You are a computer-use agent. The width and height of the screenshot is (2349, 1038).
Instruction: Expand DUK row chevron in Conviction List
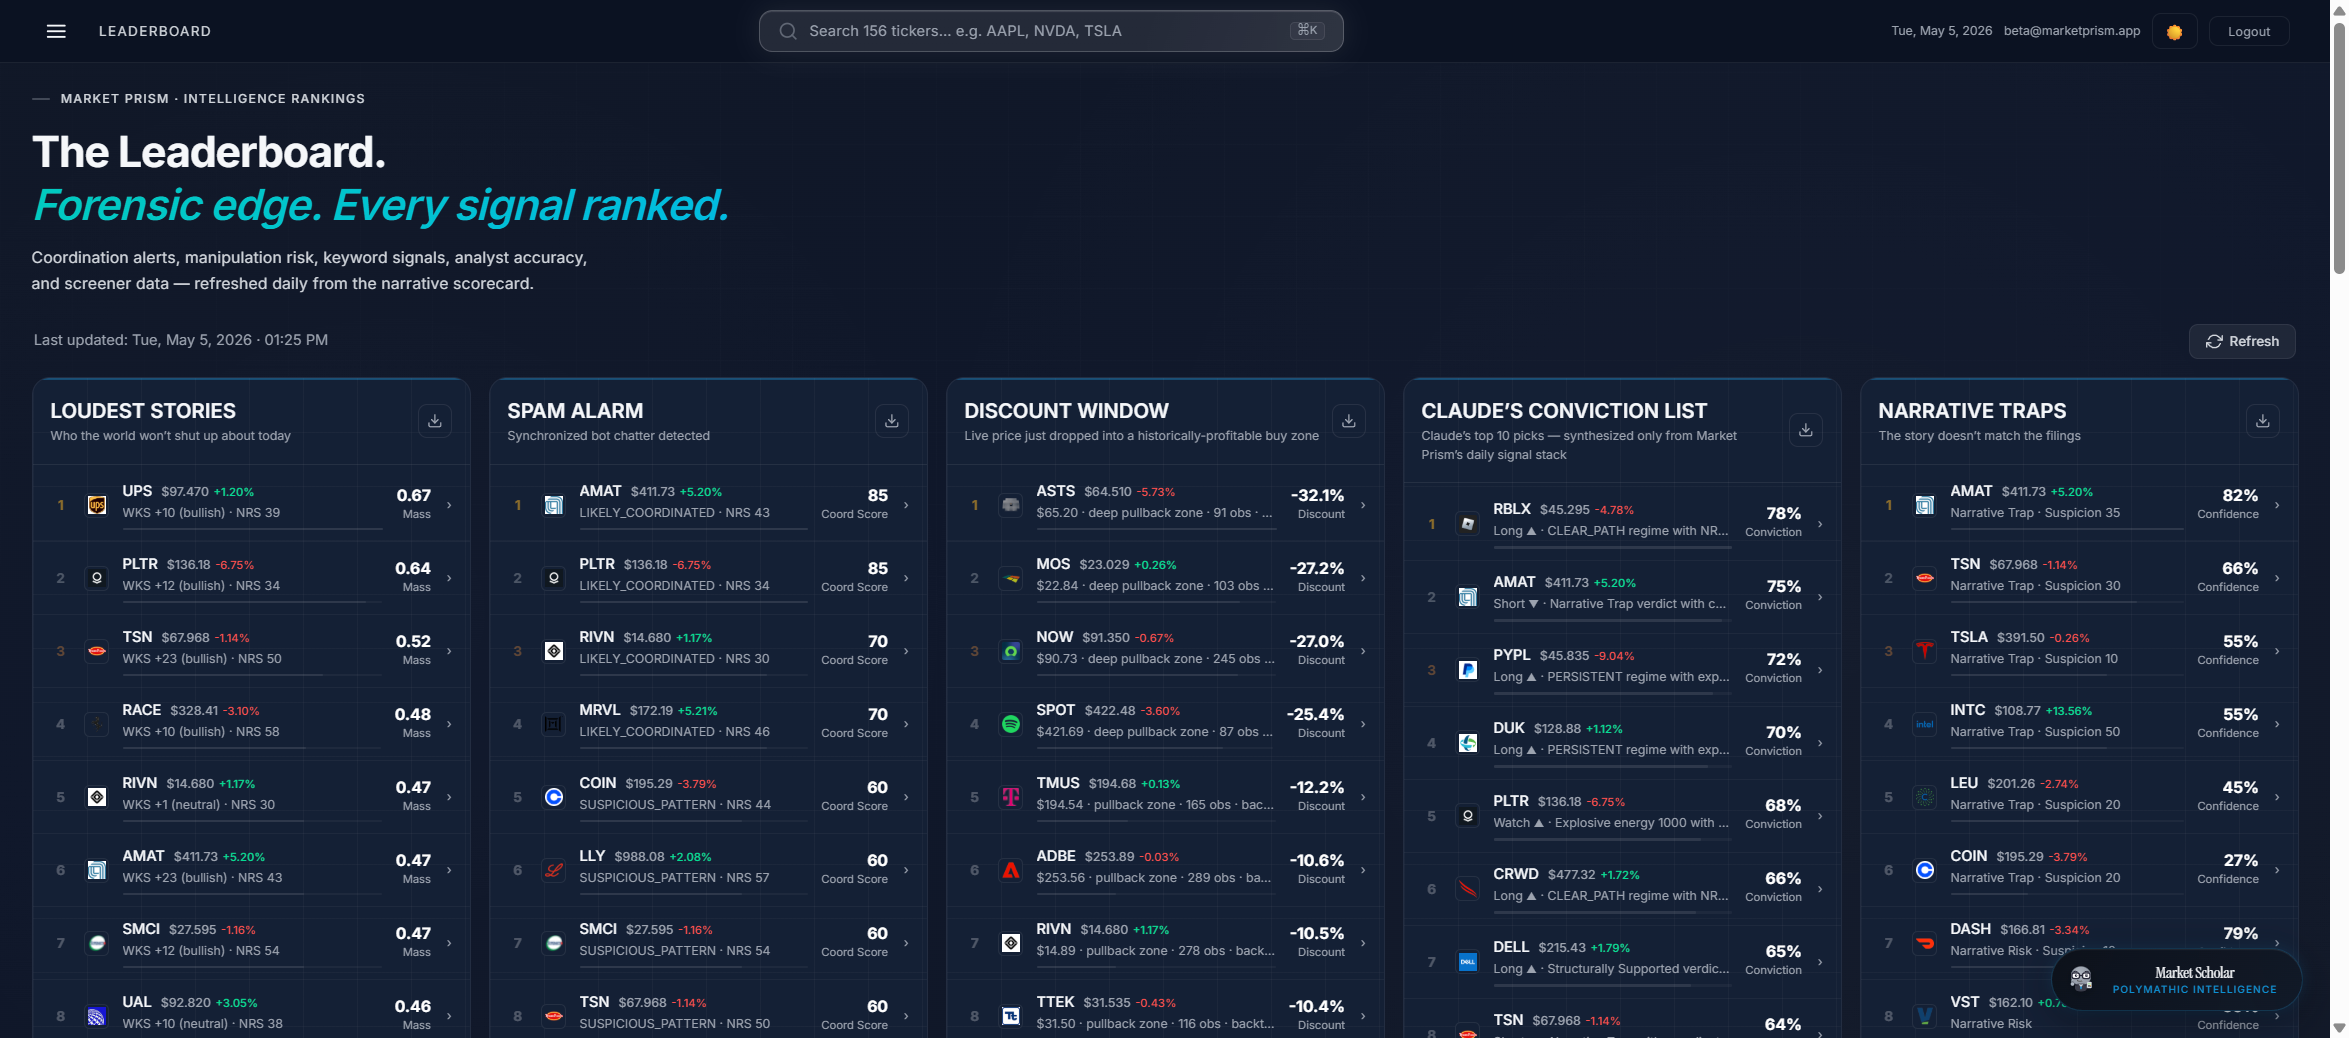(x=1820, y=743)
